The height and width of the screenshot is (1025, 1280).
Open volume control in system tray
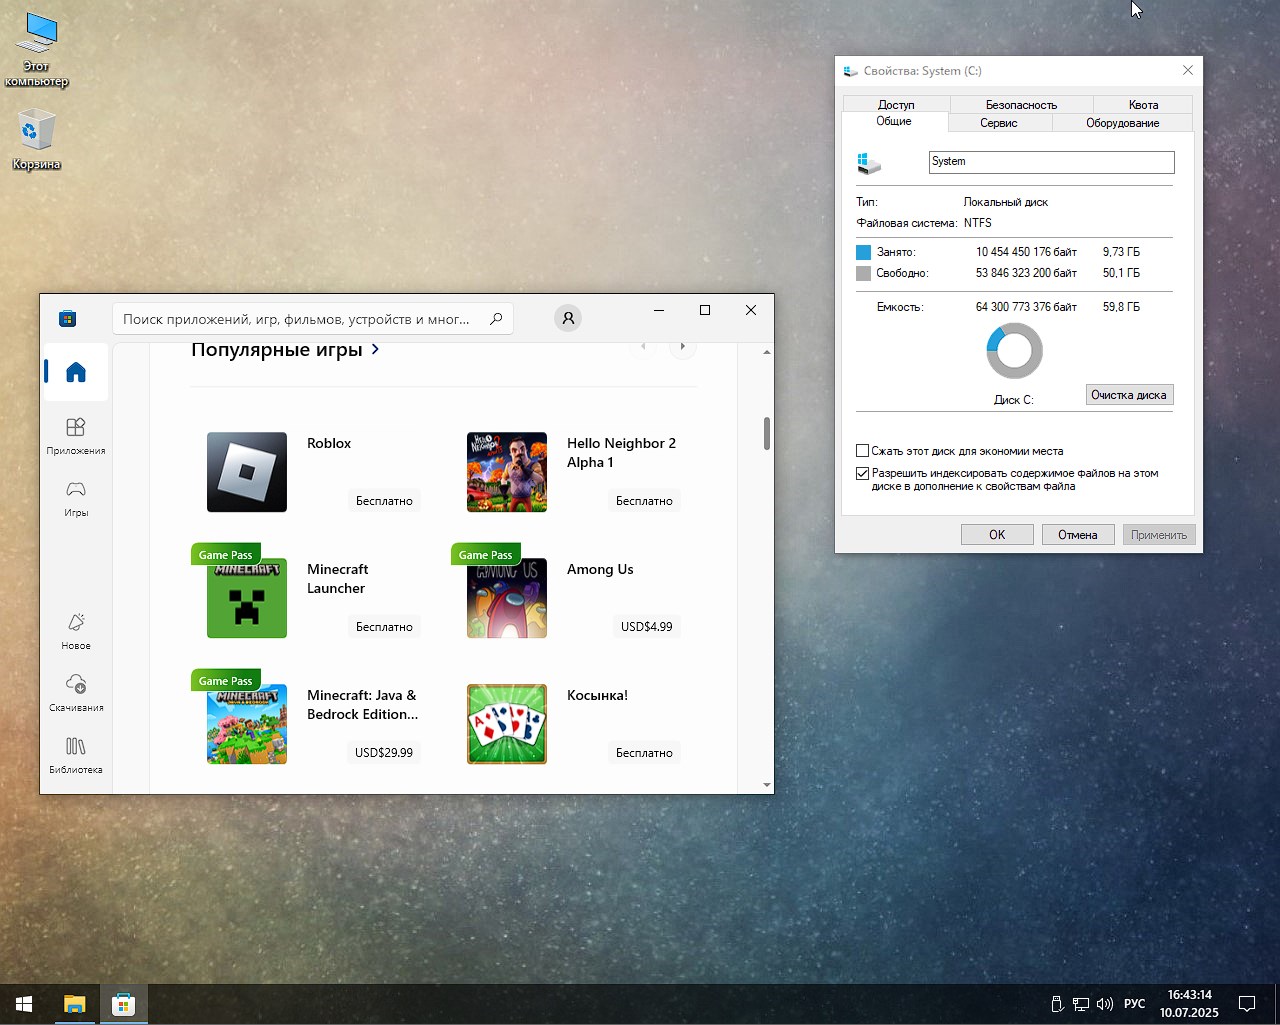click(1105, 1004)
